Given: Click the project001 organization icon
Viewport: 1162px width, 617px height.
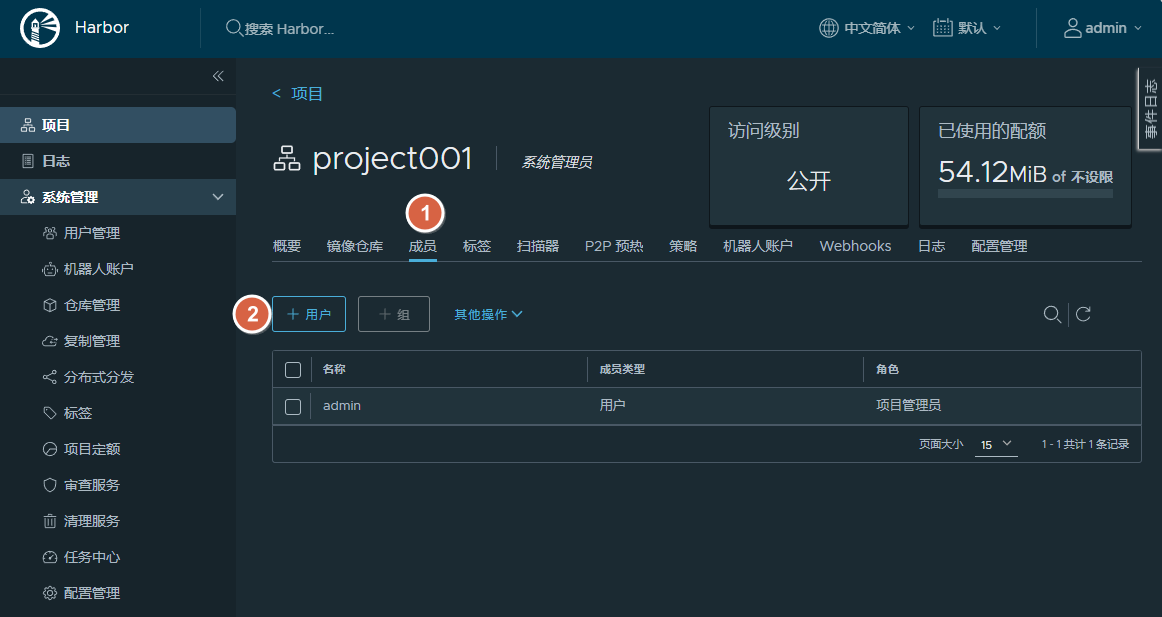Looking at the screenshot, I should pyautogui.click(x=287, y=159).
